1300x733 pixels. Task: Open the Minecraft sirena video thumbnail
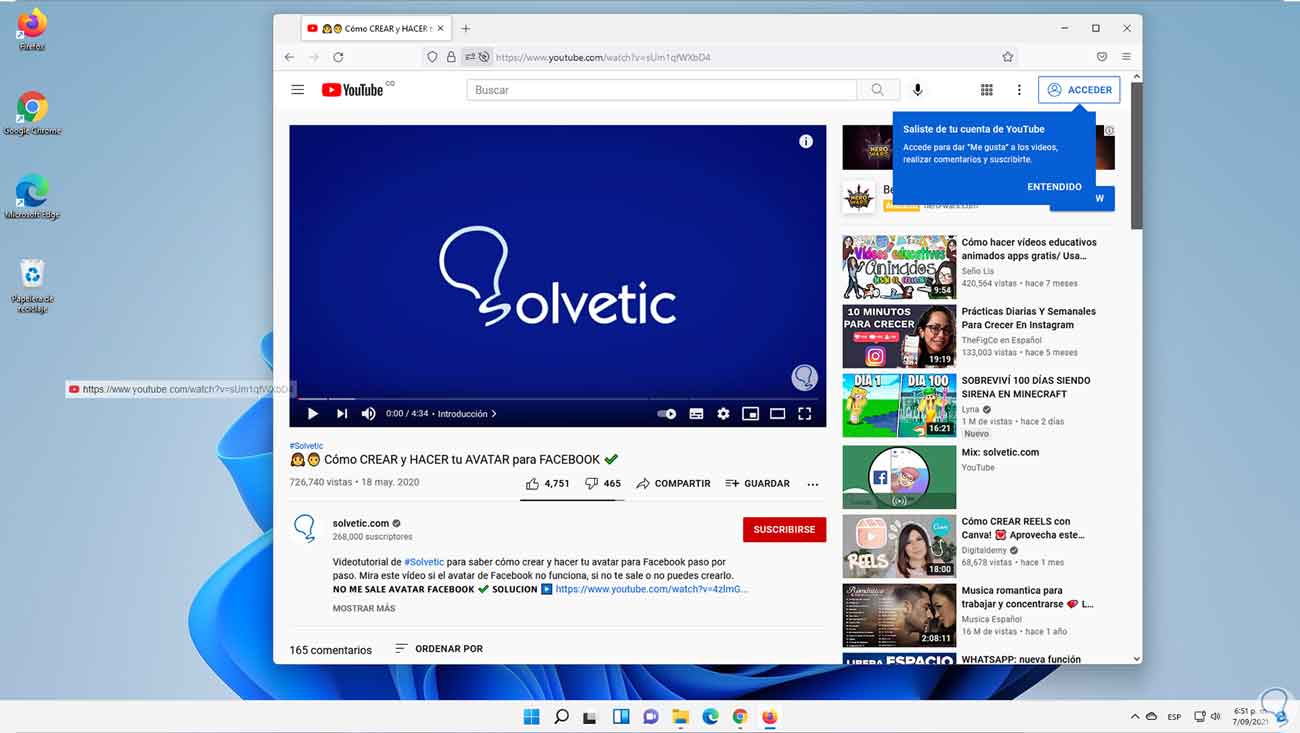pyautogui.click(x=899, y=405)
